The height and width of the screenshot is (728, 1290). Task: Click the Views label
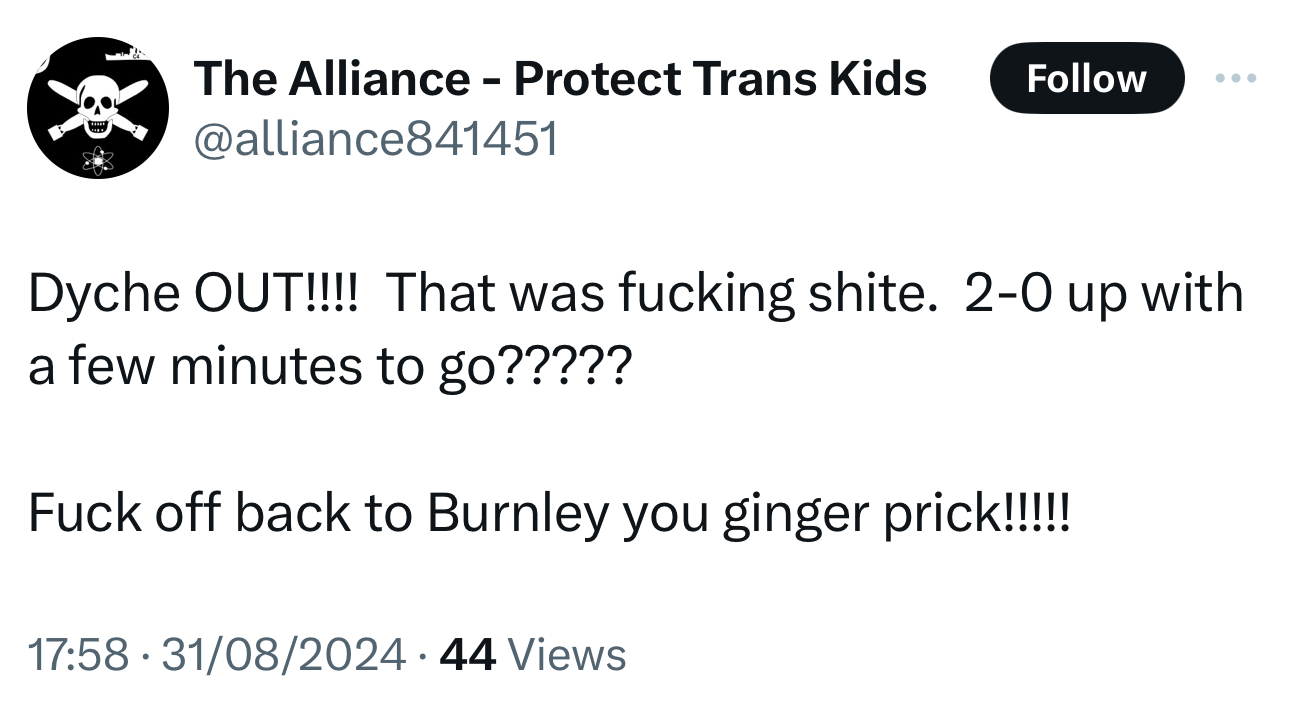click(x=567, y=655)
